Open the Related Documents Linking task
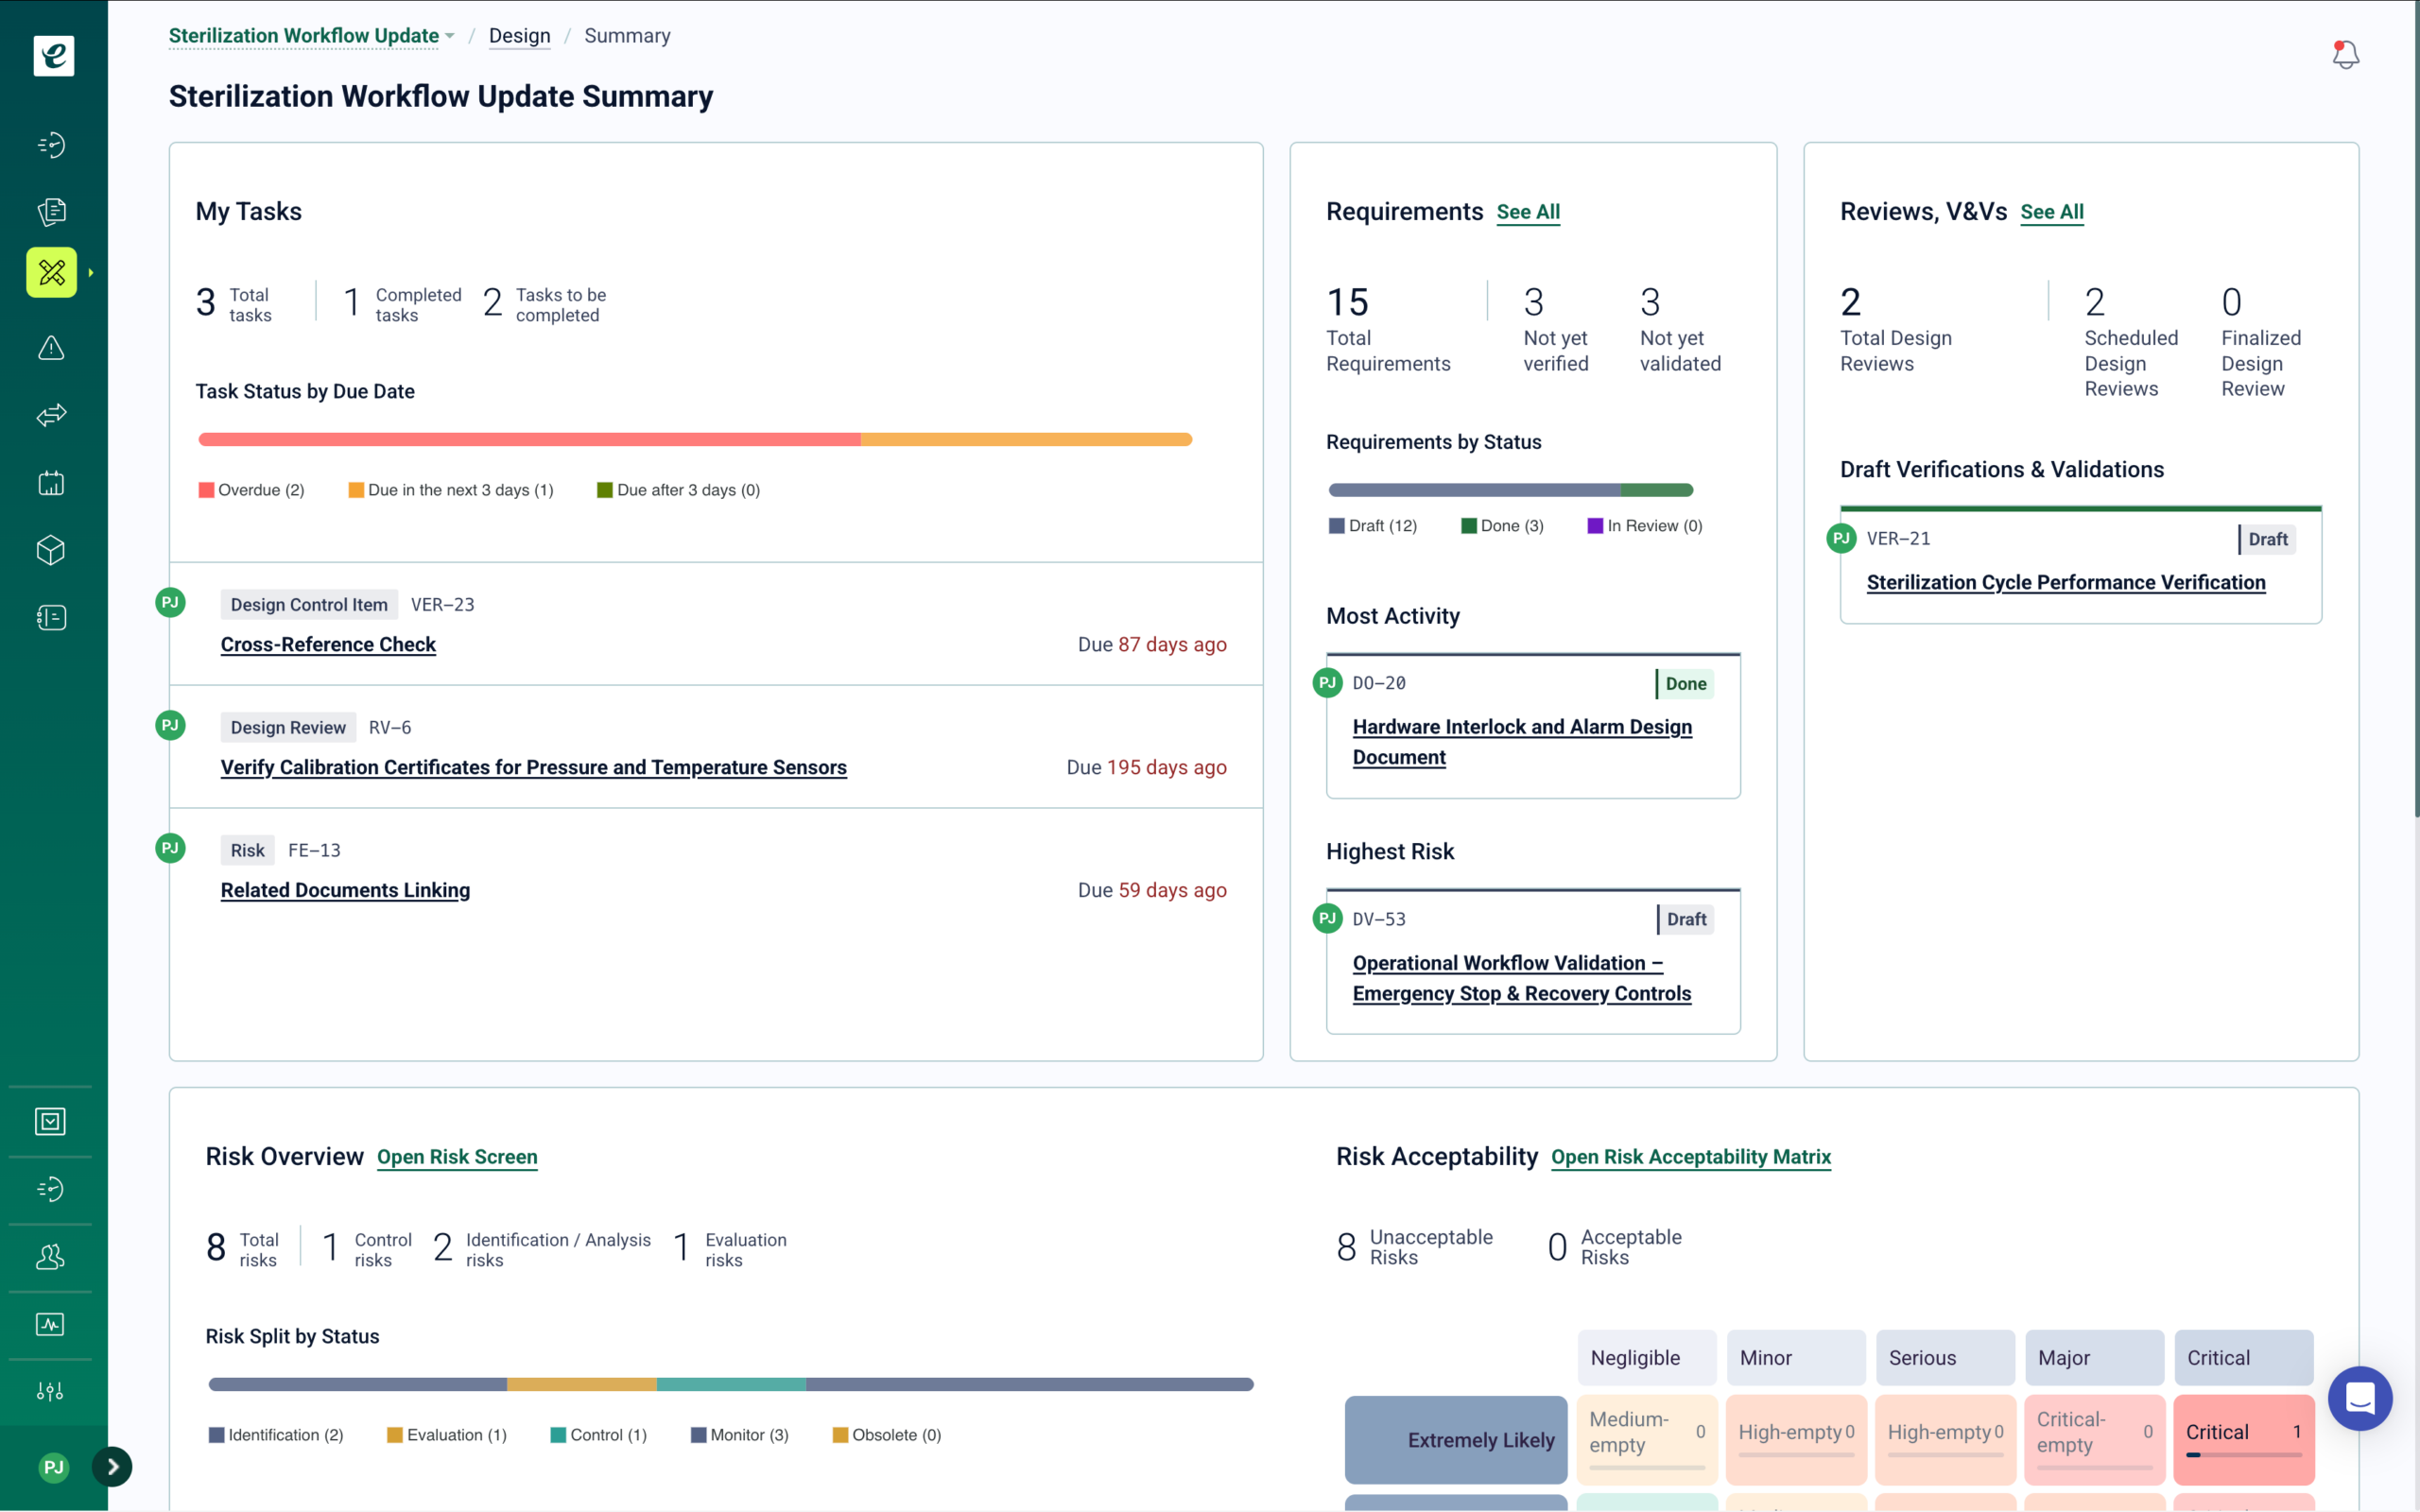 coord(345,891)
